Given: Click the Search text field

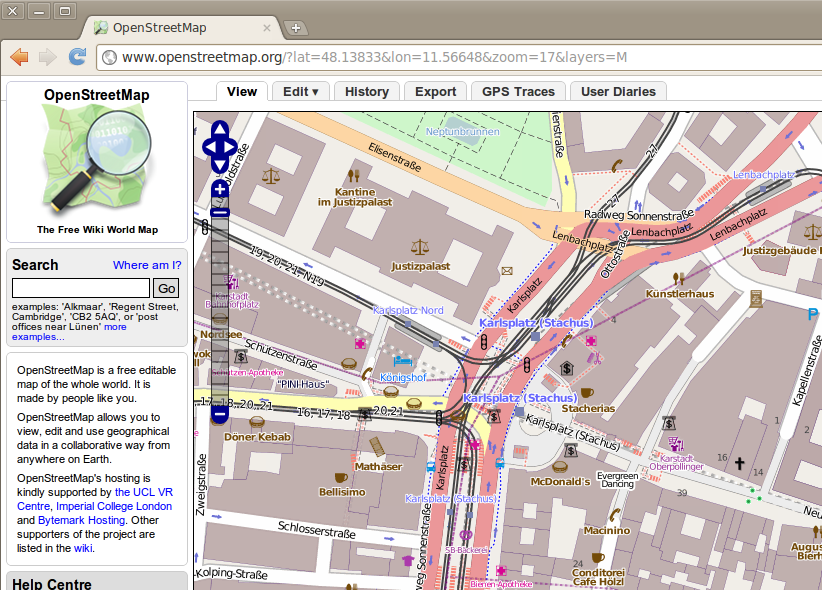Looking at the screenshot, I should click(81, 288).
